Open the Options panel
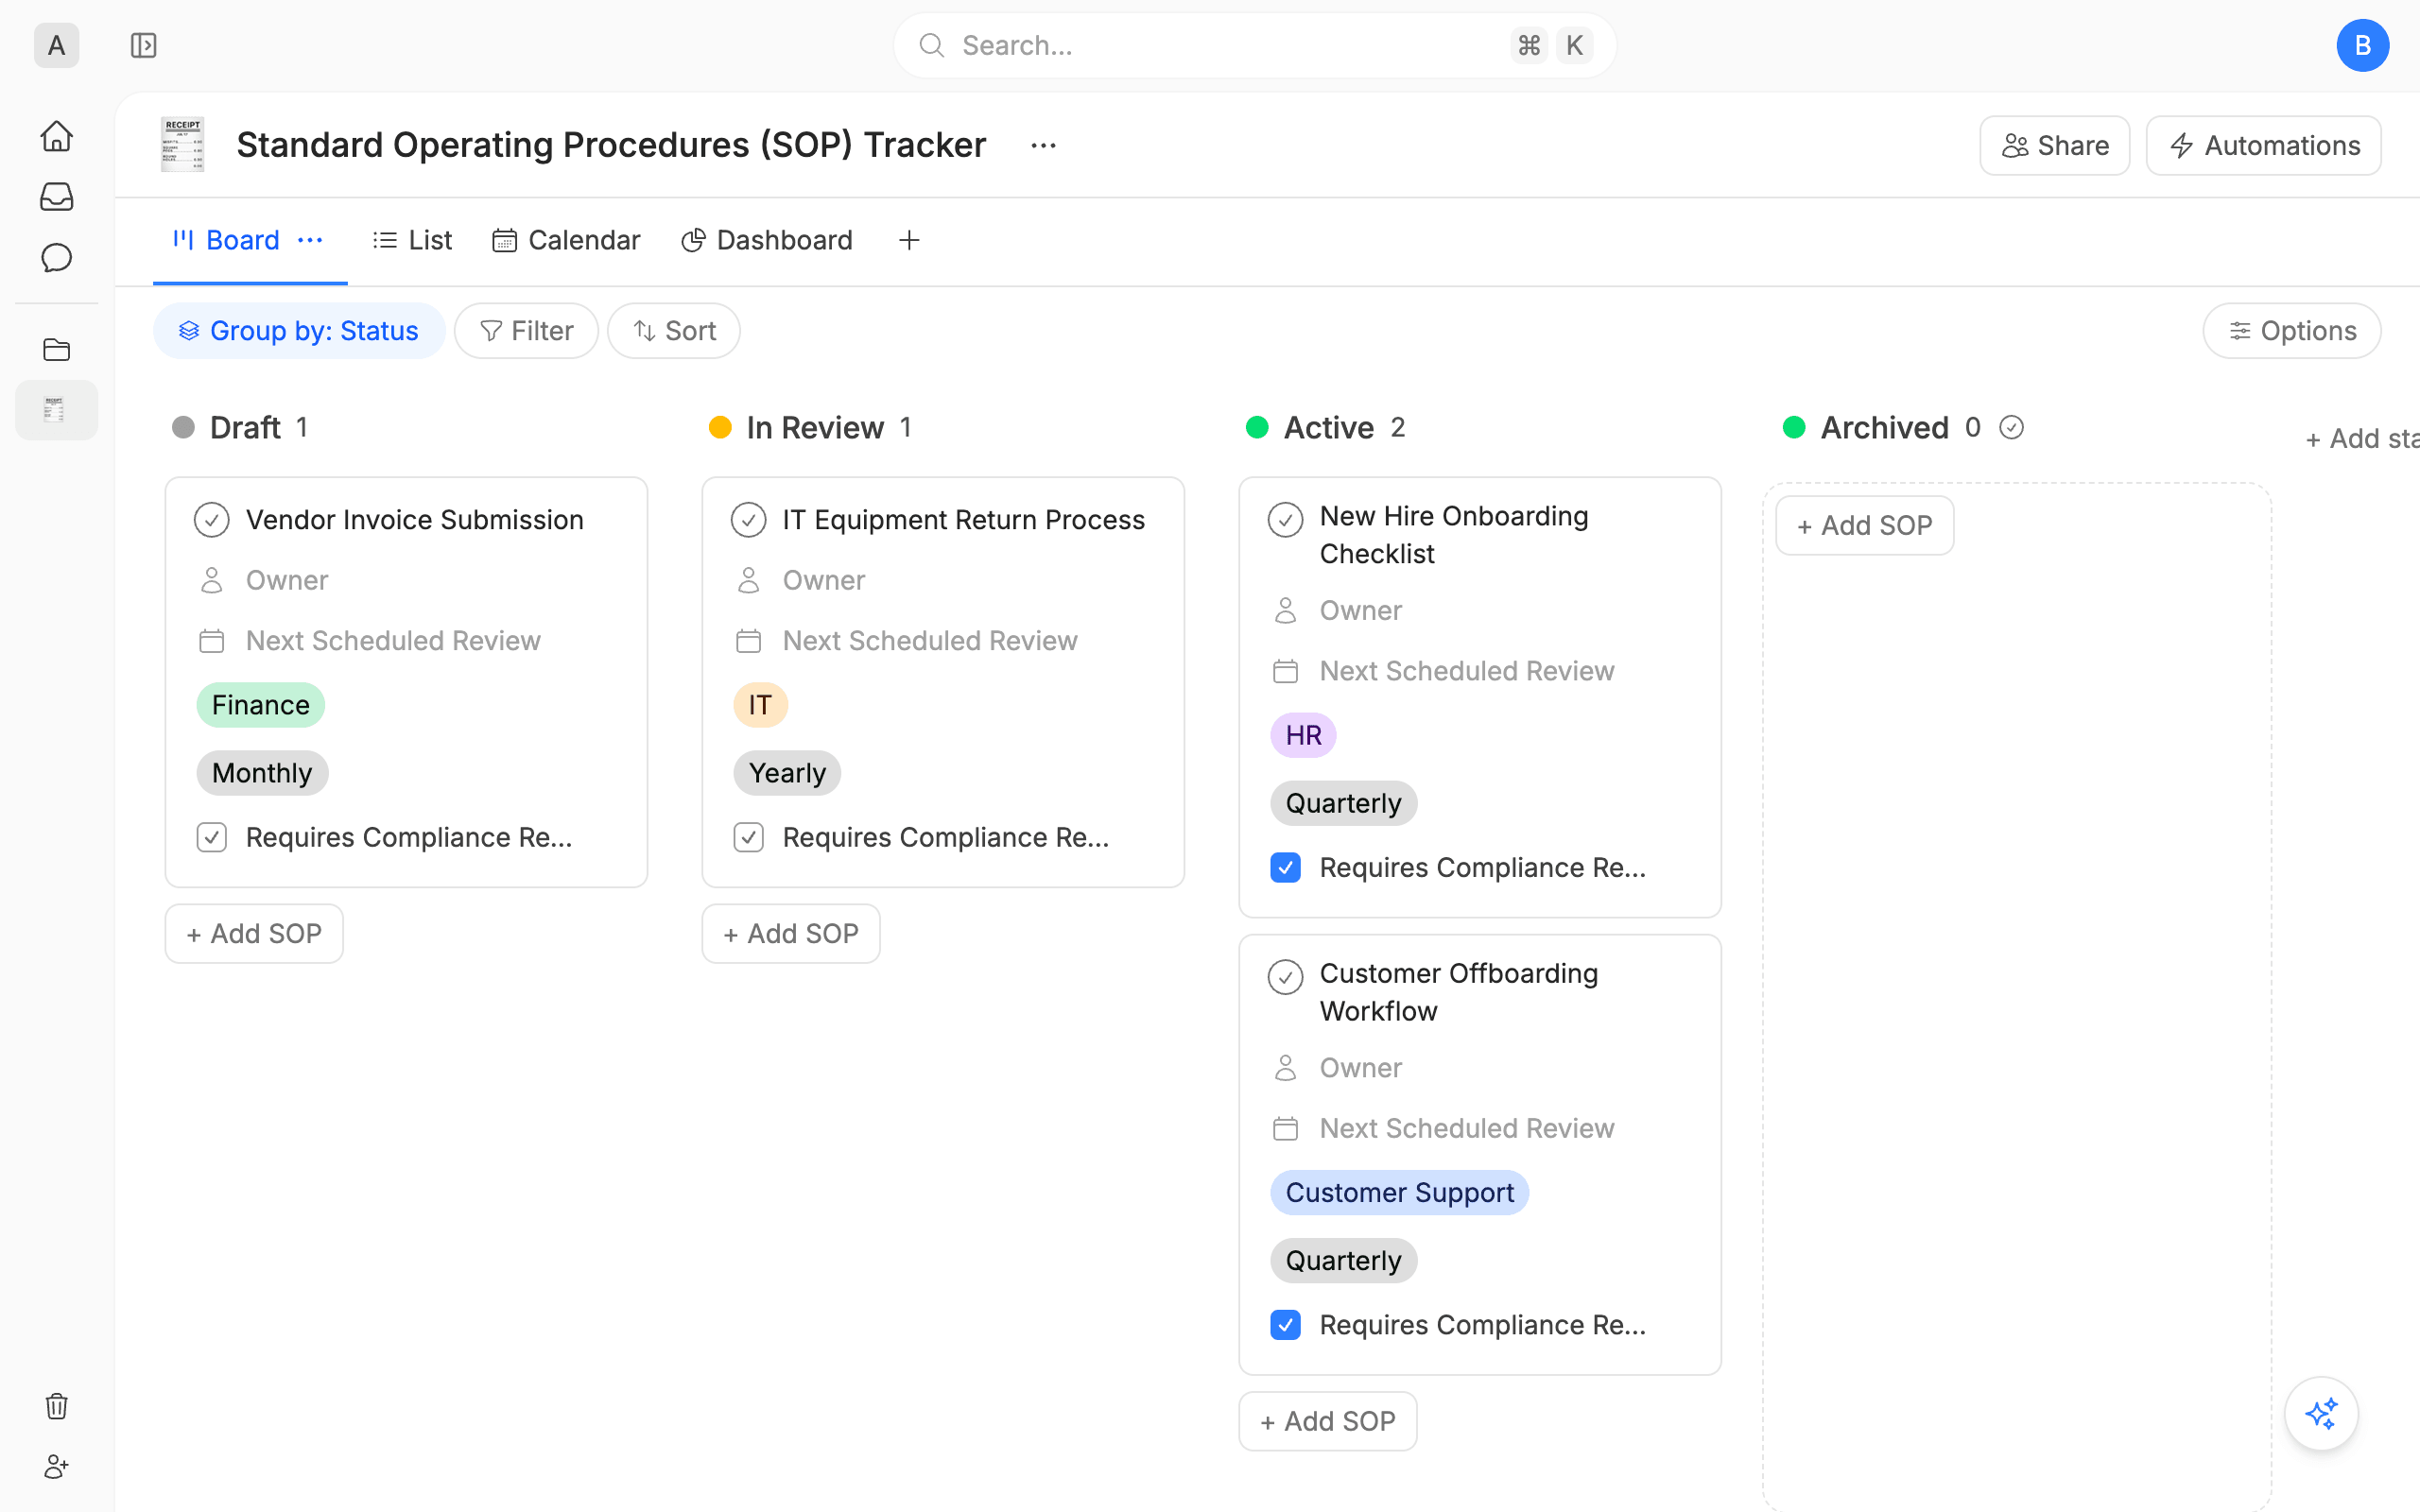 (2291, 331)
